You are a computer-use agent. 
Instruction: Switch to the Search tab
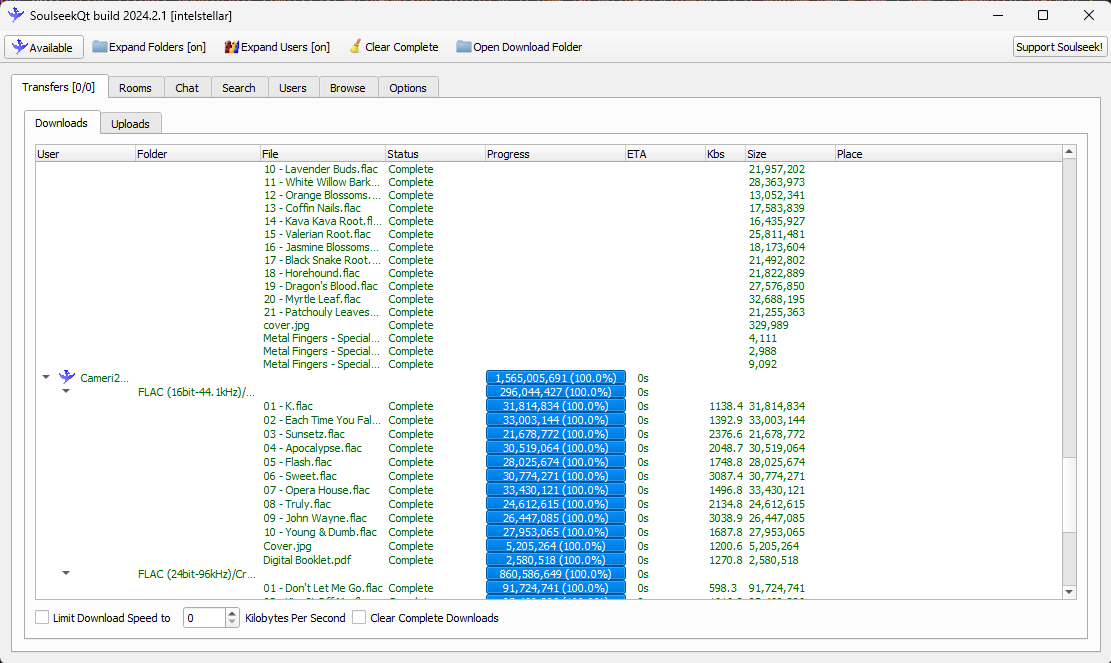239,88
